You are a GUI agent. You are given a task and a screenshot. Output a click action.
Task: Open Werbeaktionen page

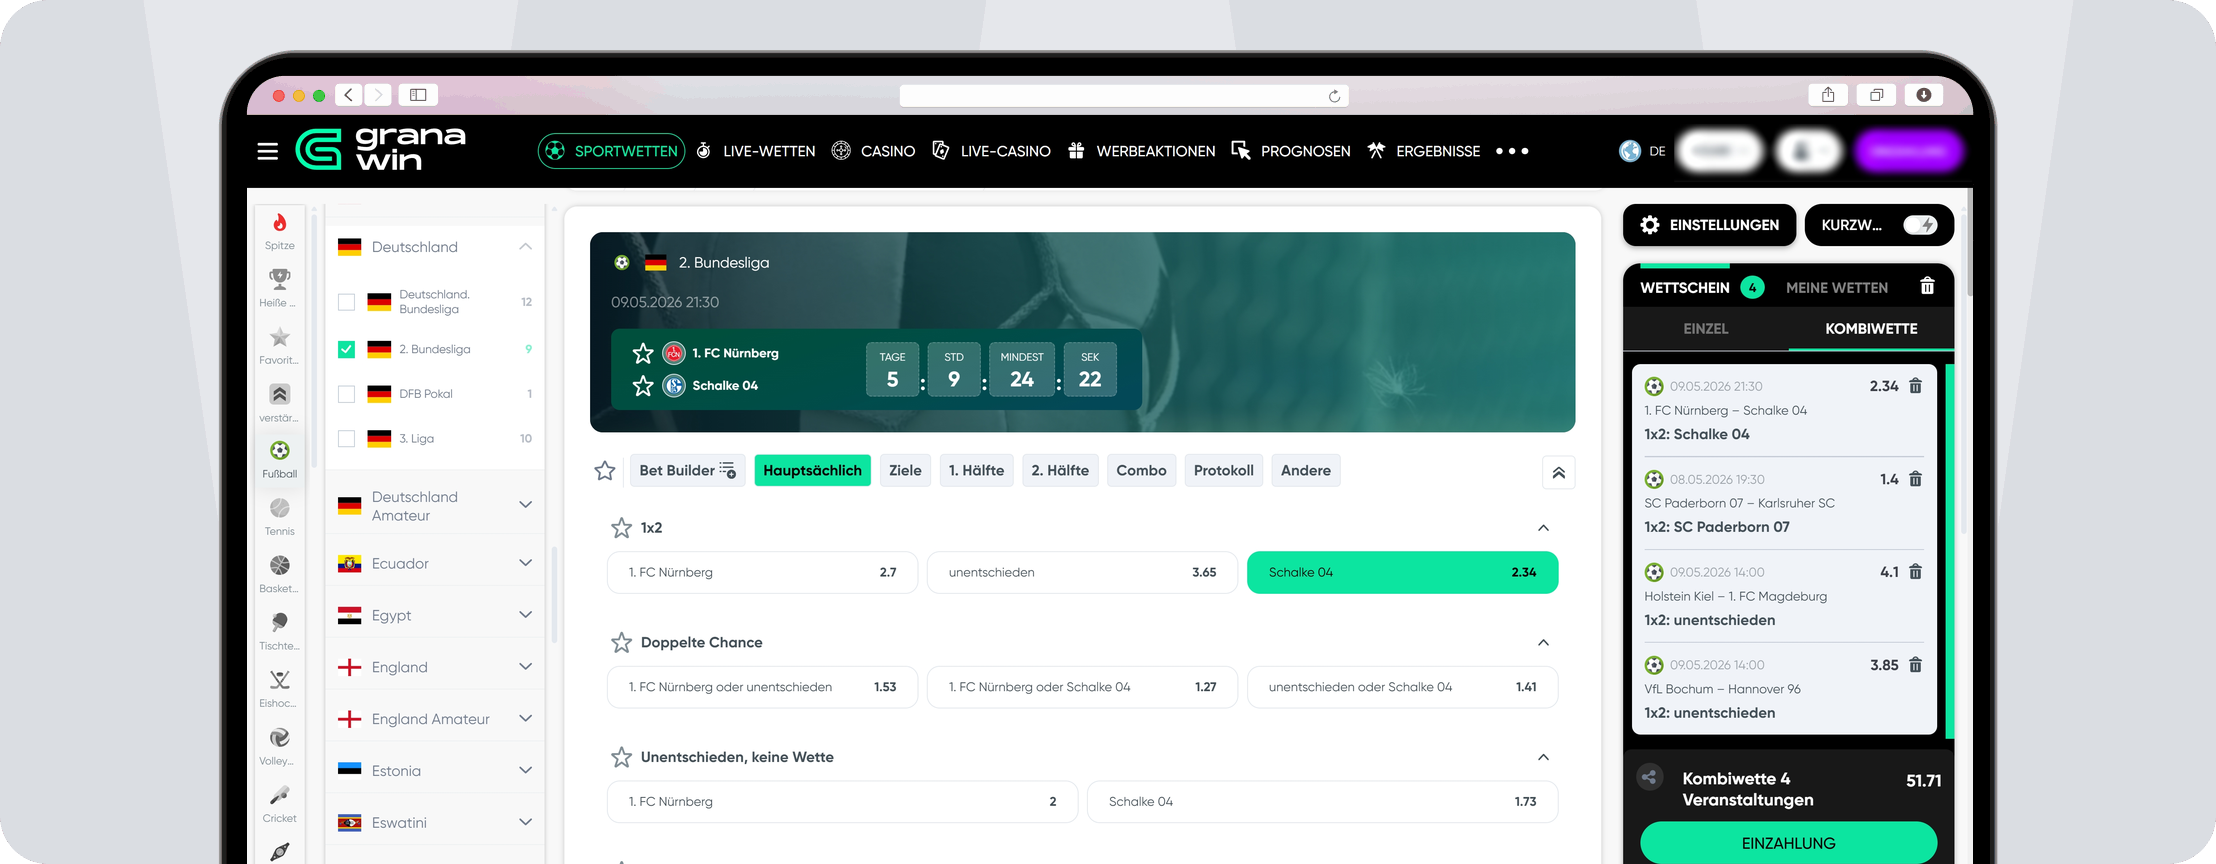[1141, 151]
